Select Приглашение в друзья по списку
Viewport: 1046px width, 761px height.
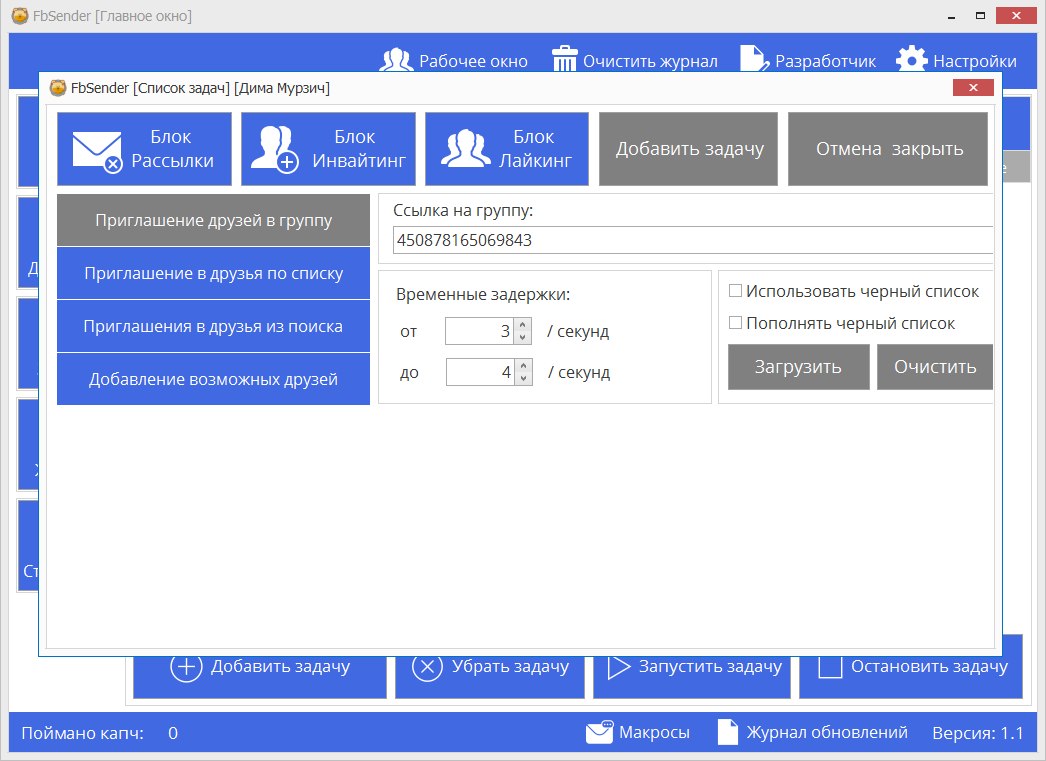(x=213, y=273)
